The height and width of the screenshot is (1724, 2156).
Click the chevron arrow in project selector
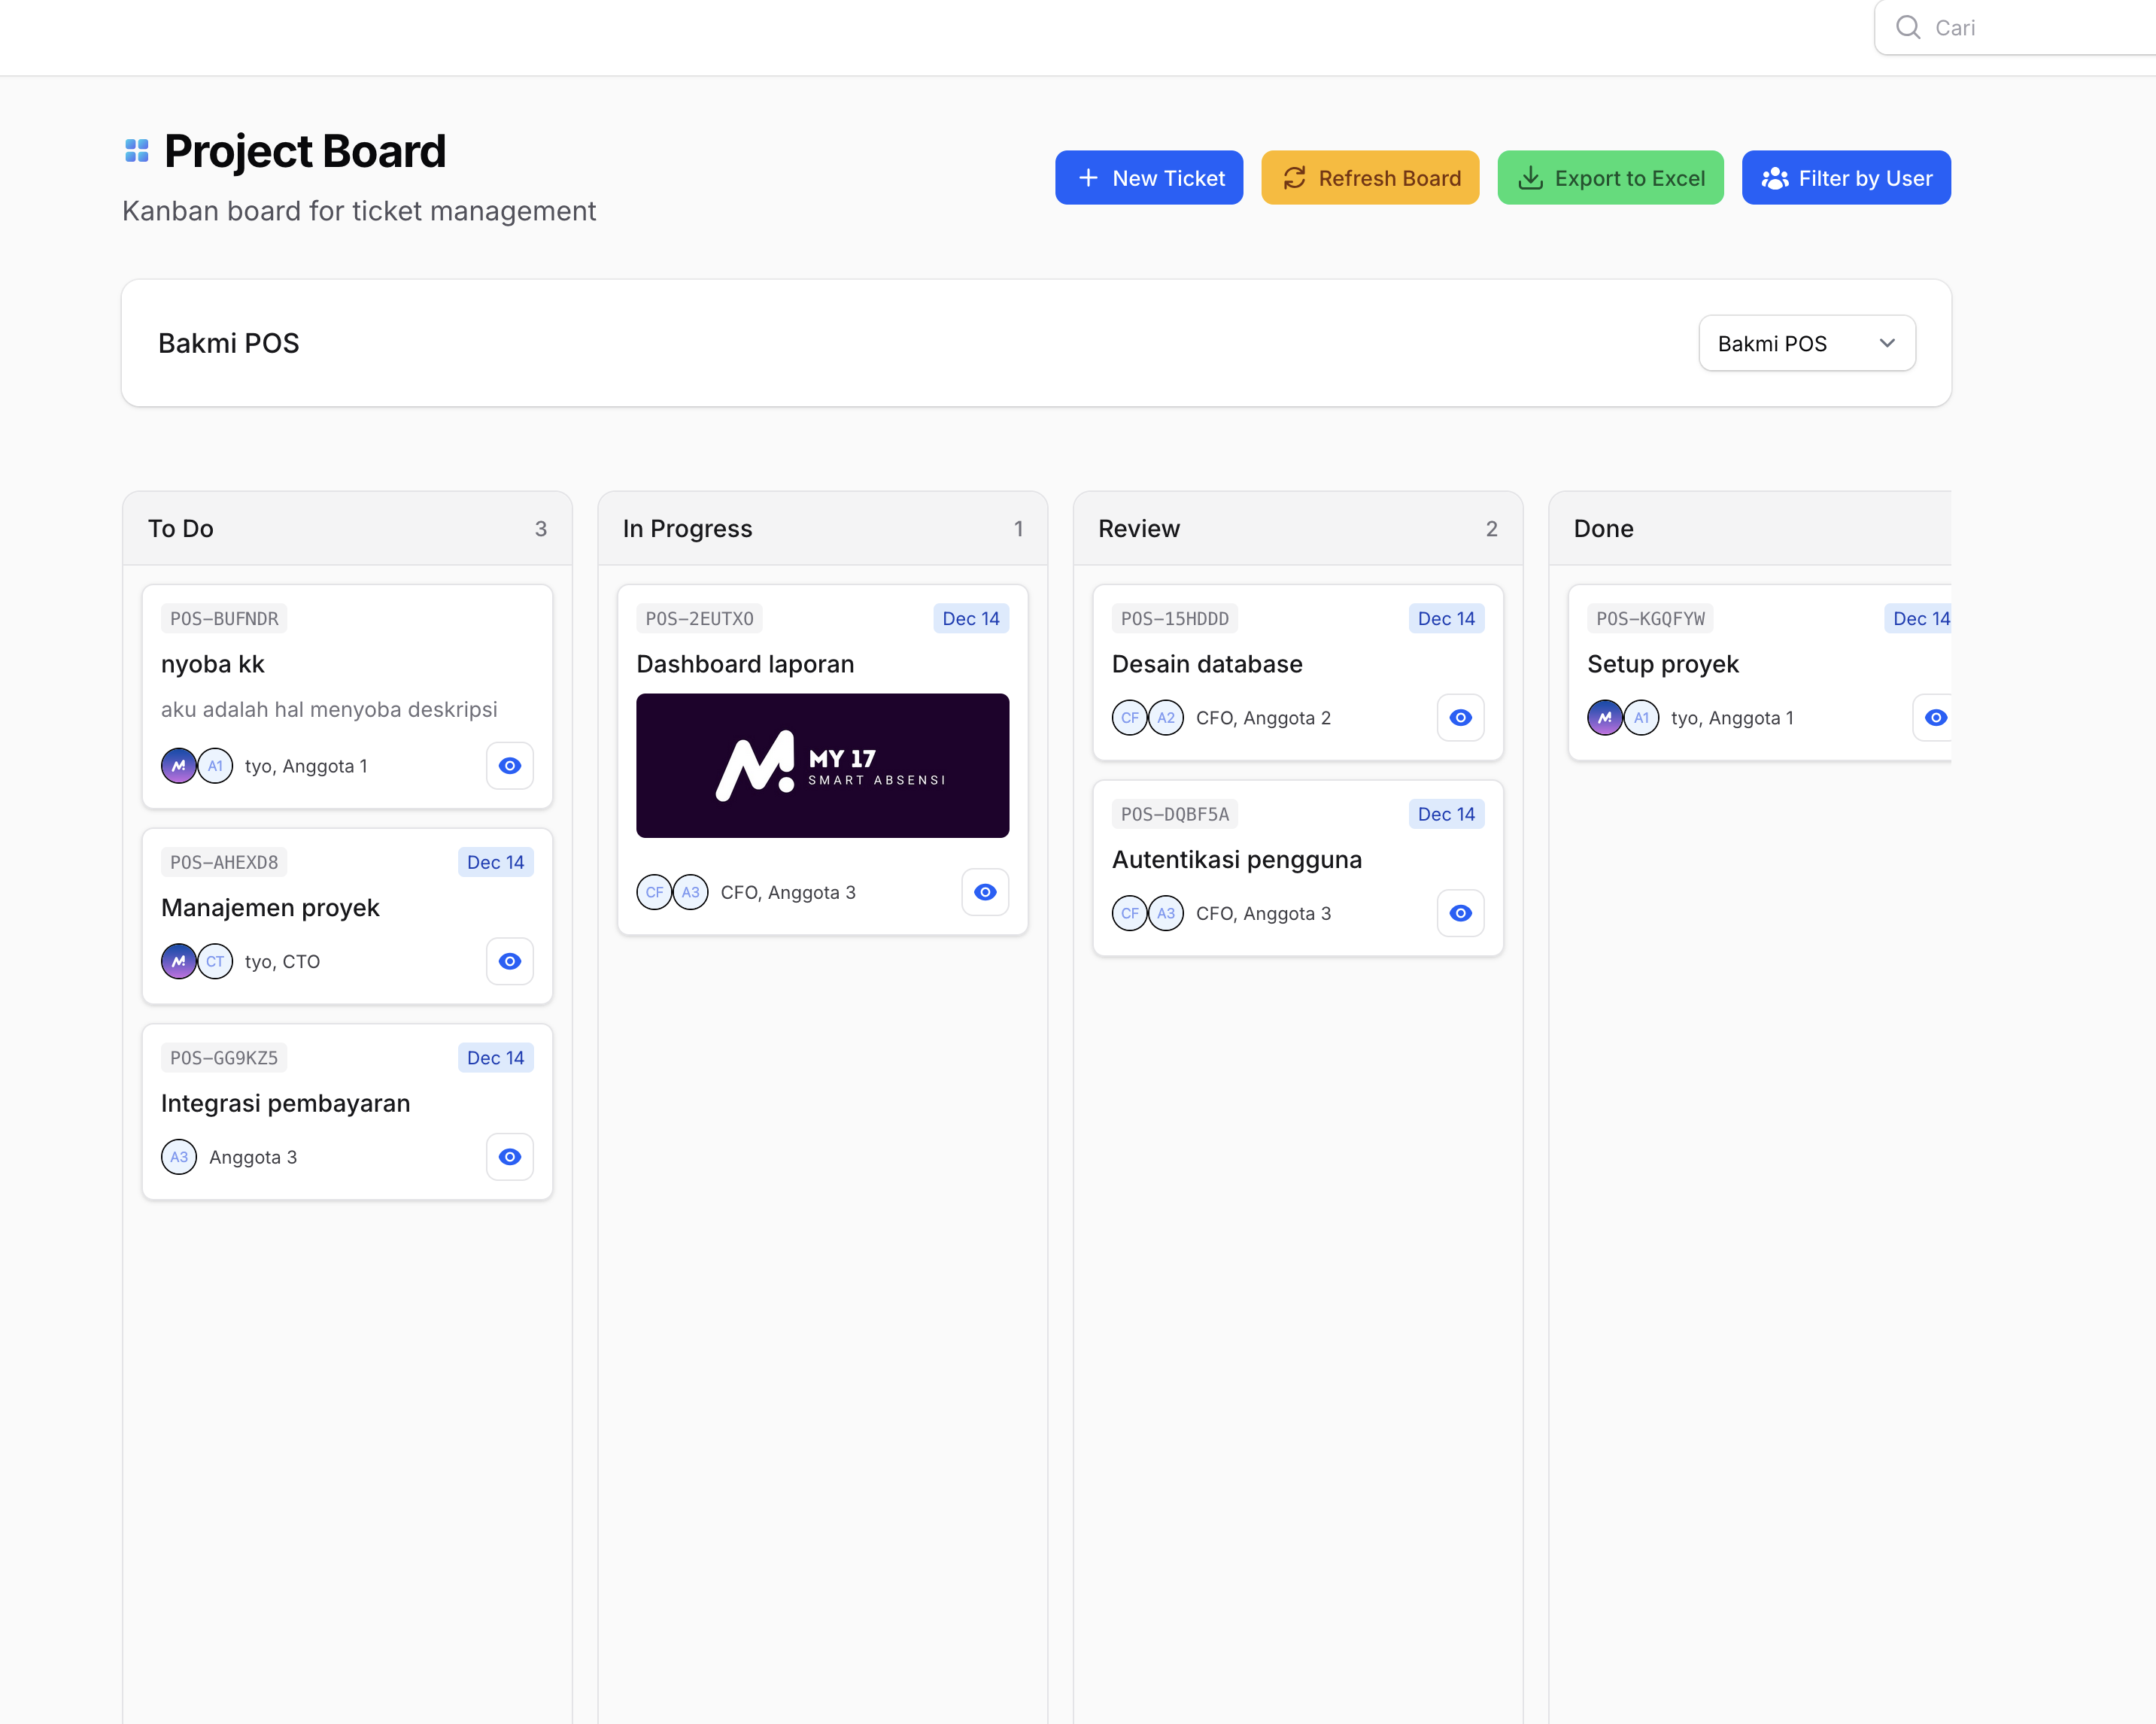tap(1887, 343)
